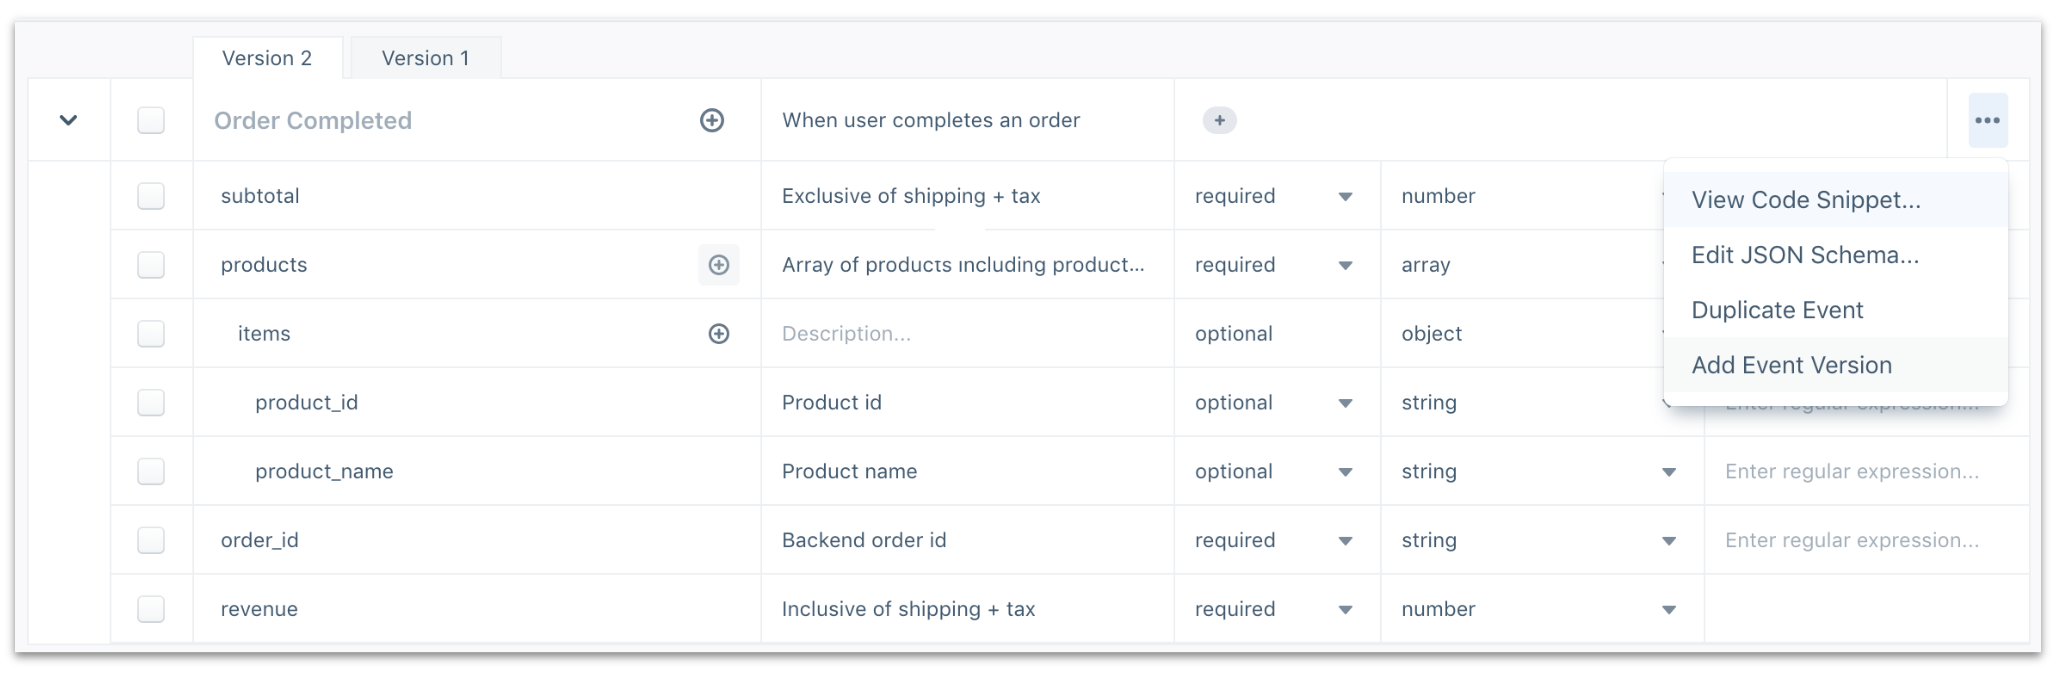Viewport: 2060px width, 680px height.
Task: Choose Add Event Version option
Action: pyautogui.click(x=1791, y=365)
